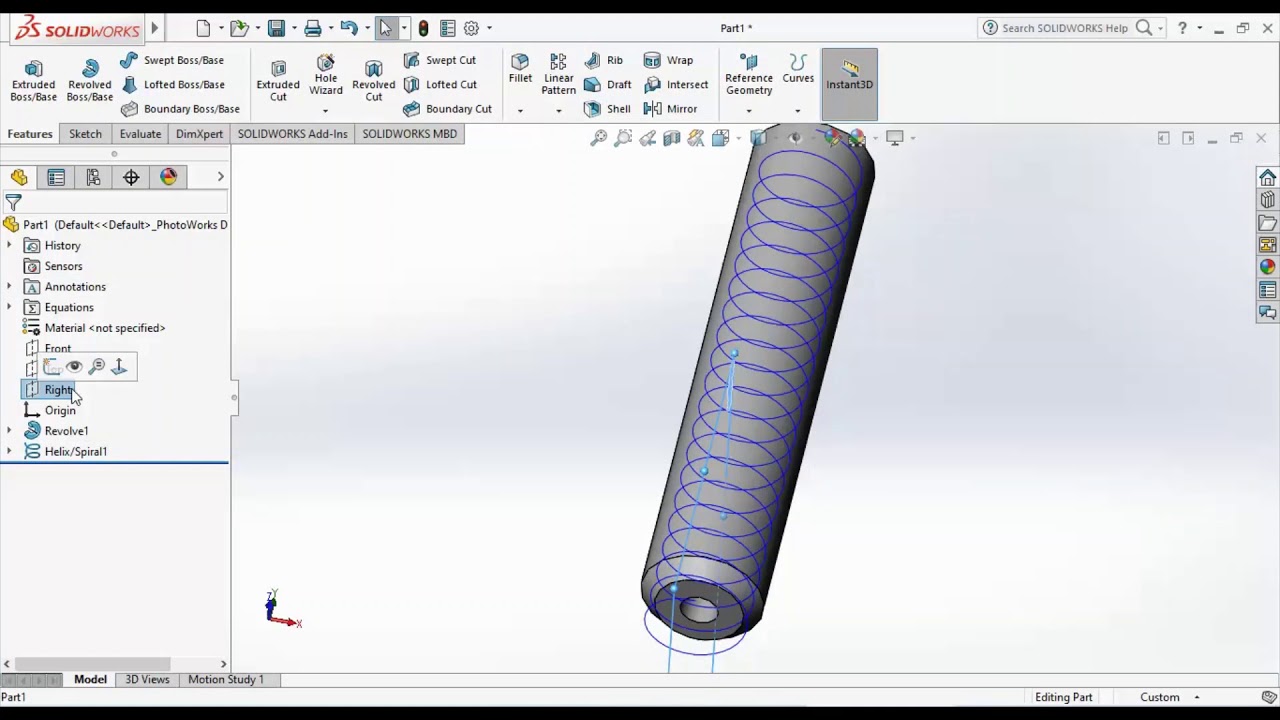Open the SOLIDWORKS Add-Ins tab

point(292,134)
